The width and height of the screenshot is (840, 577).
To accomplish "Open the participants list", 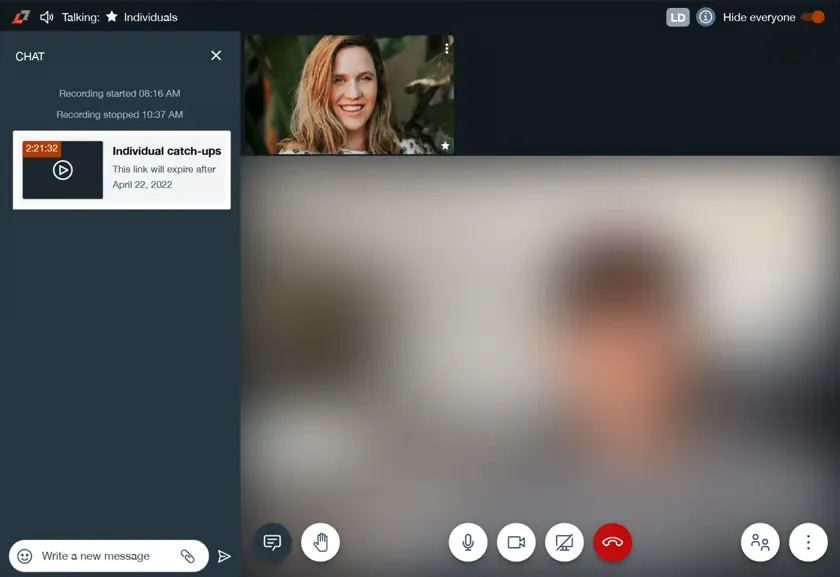I will point(760,542).
